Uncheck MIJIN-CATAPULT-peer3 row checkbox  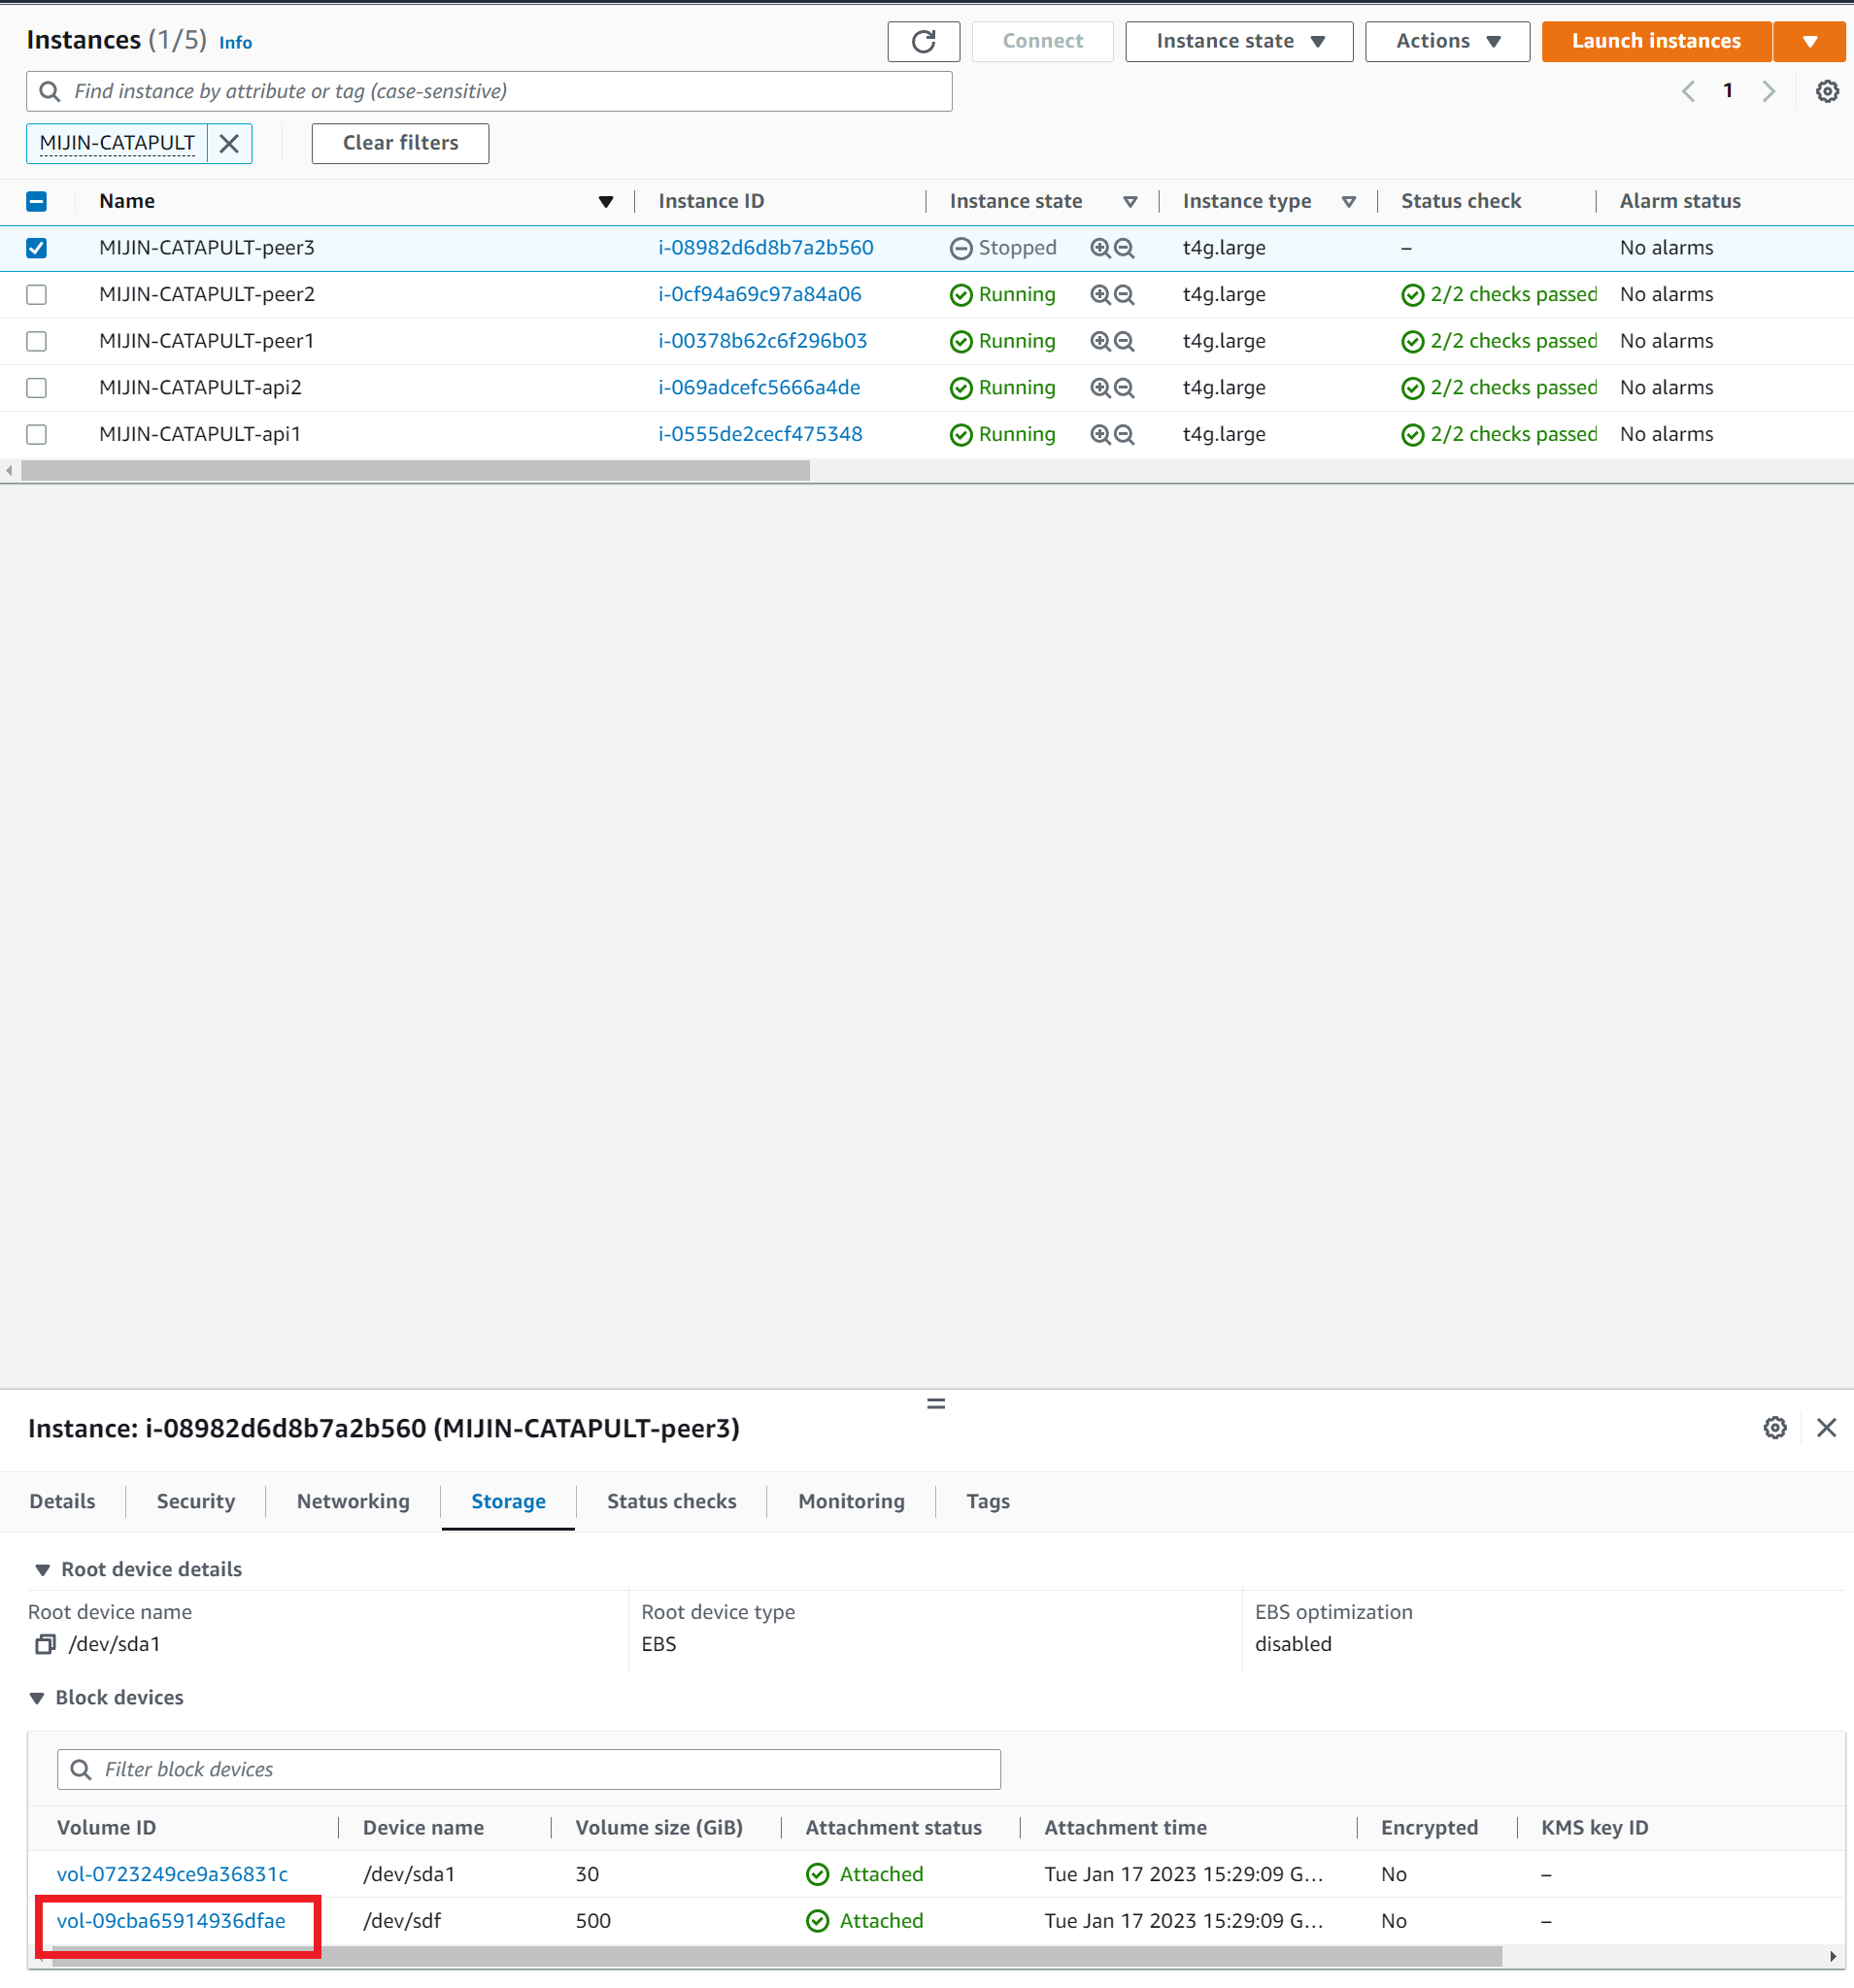click(x=37, y=248)
